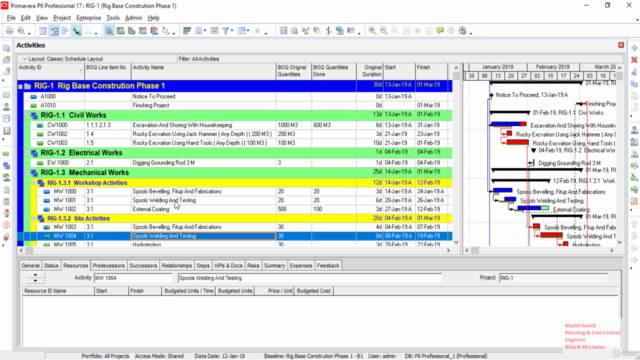Assign resources by role icon
Viewport: 640px width, 360px height.
(x=634, y=142)
